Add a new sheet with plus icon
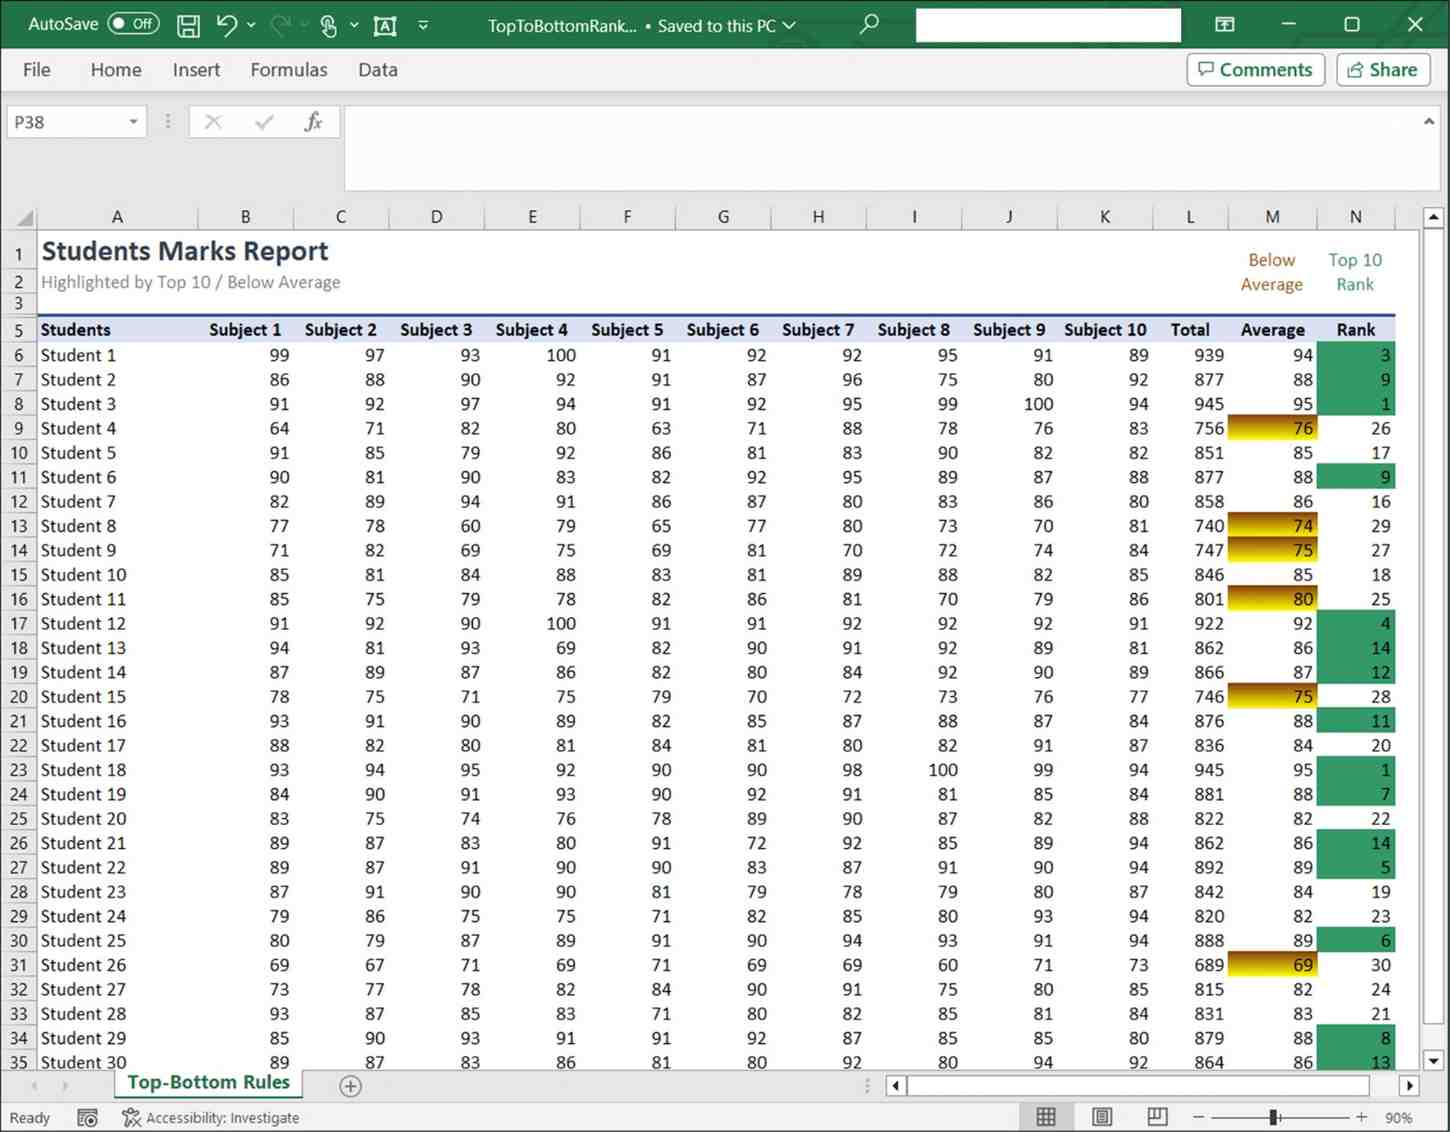This screenshot has height=1132, width=1450. pos(350,1086)
